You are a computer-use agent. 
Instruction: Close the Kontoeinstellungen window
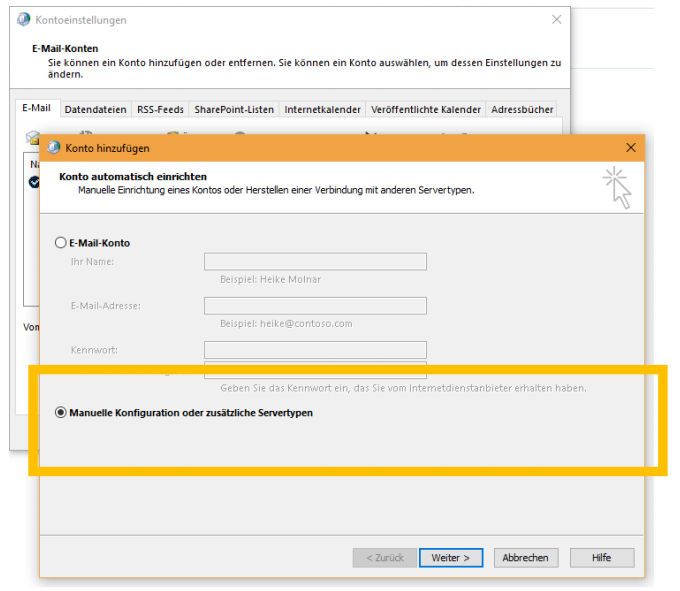[x=556, y=20]
